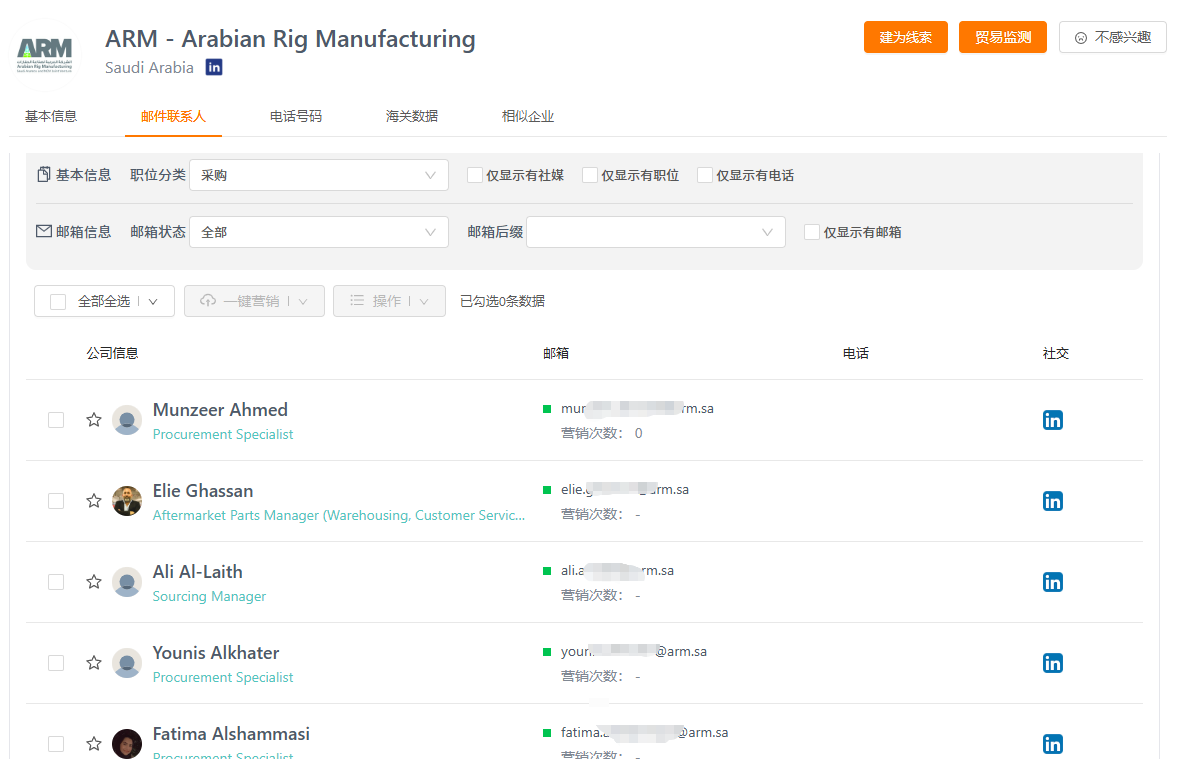Click the Sourcing Manager job title

tap(209, 596)
